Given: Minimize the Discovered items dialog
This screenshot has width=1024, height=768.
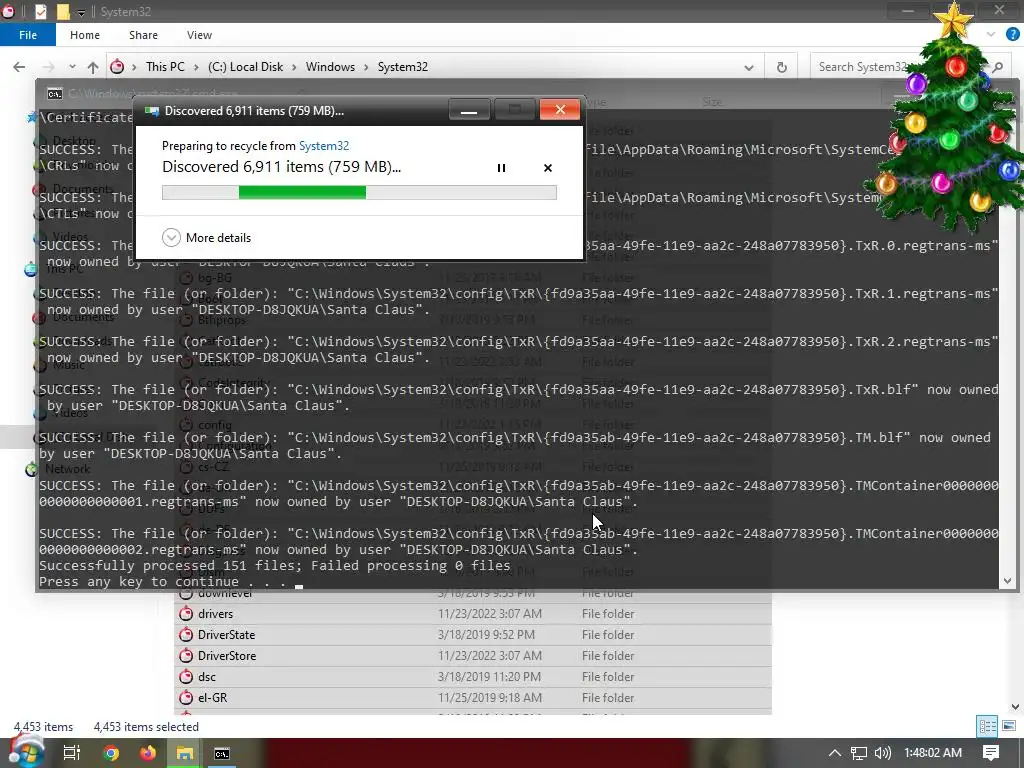Looking at the screenshot, I should (469, 110).
